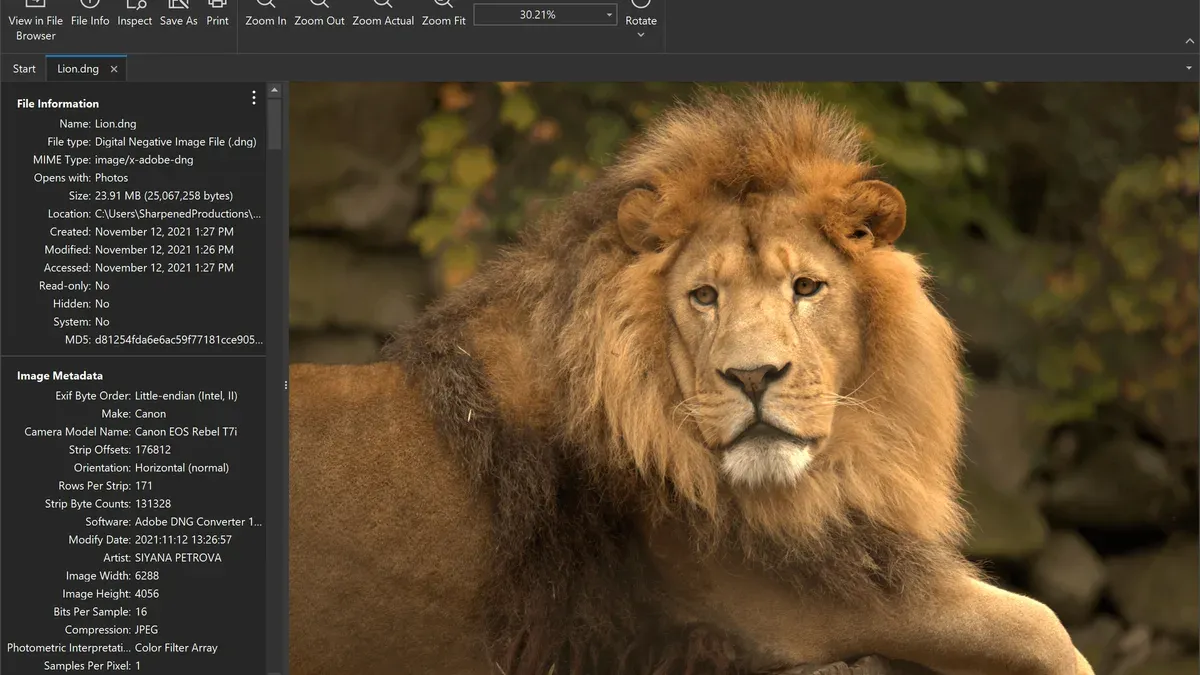Viewport: 1200px width, 675px height.
Task: Select the Artist SIYANA PETROVA value
Action: tap(178, 558)
